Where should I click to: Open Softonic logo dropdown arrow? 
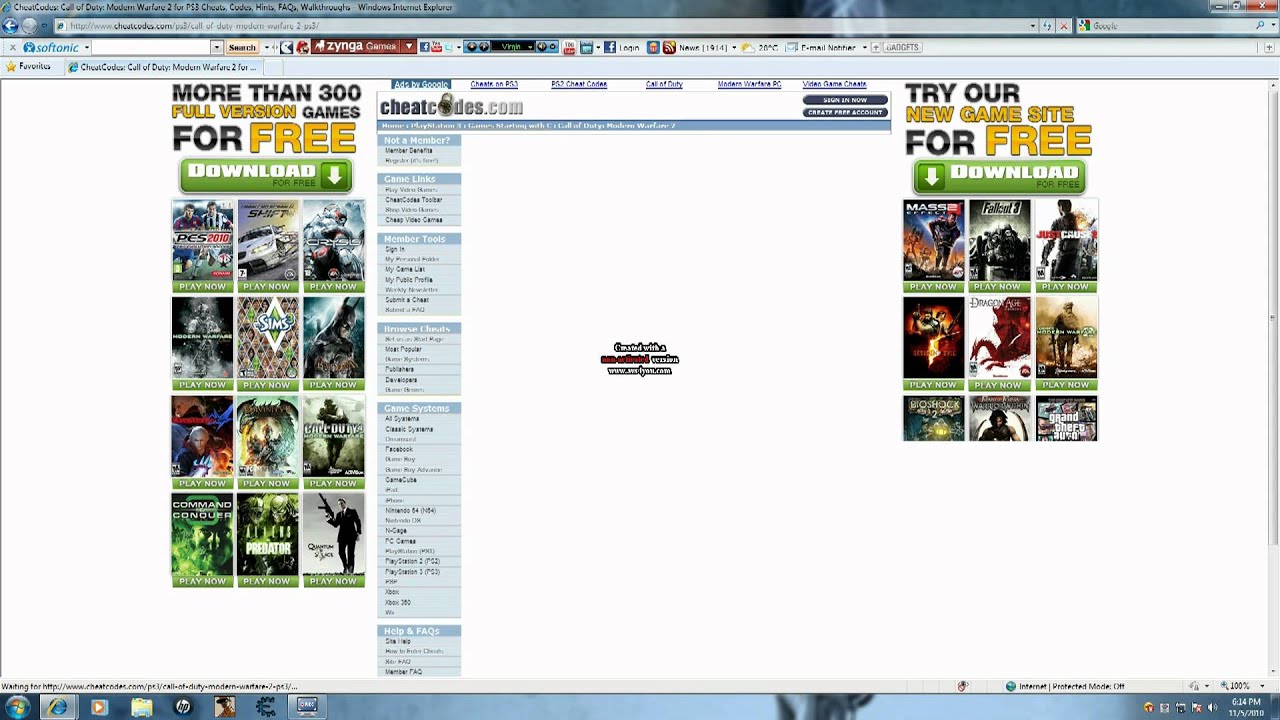[87, 47]
